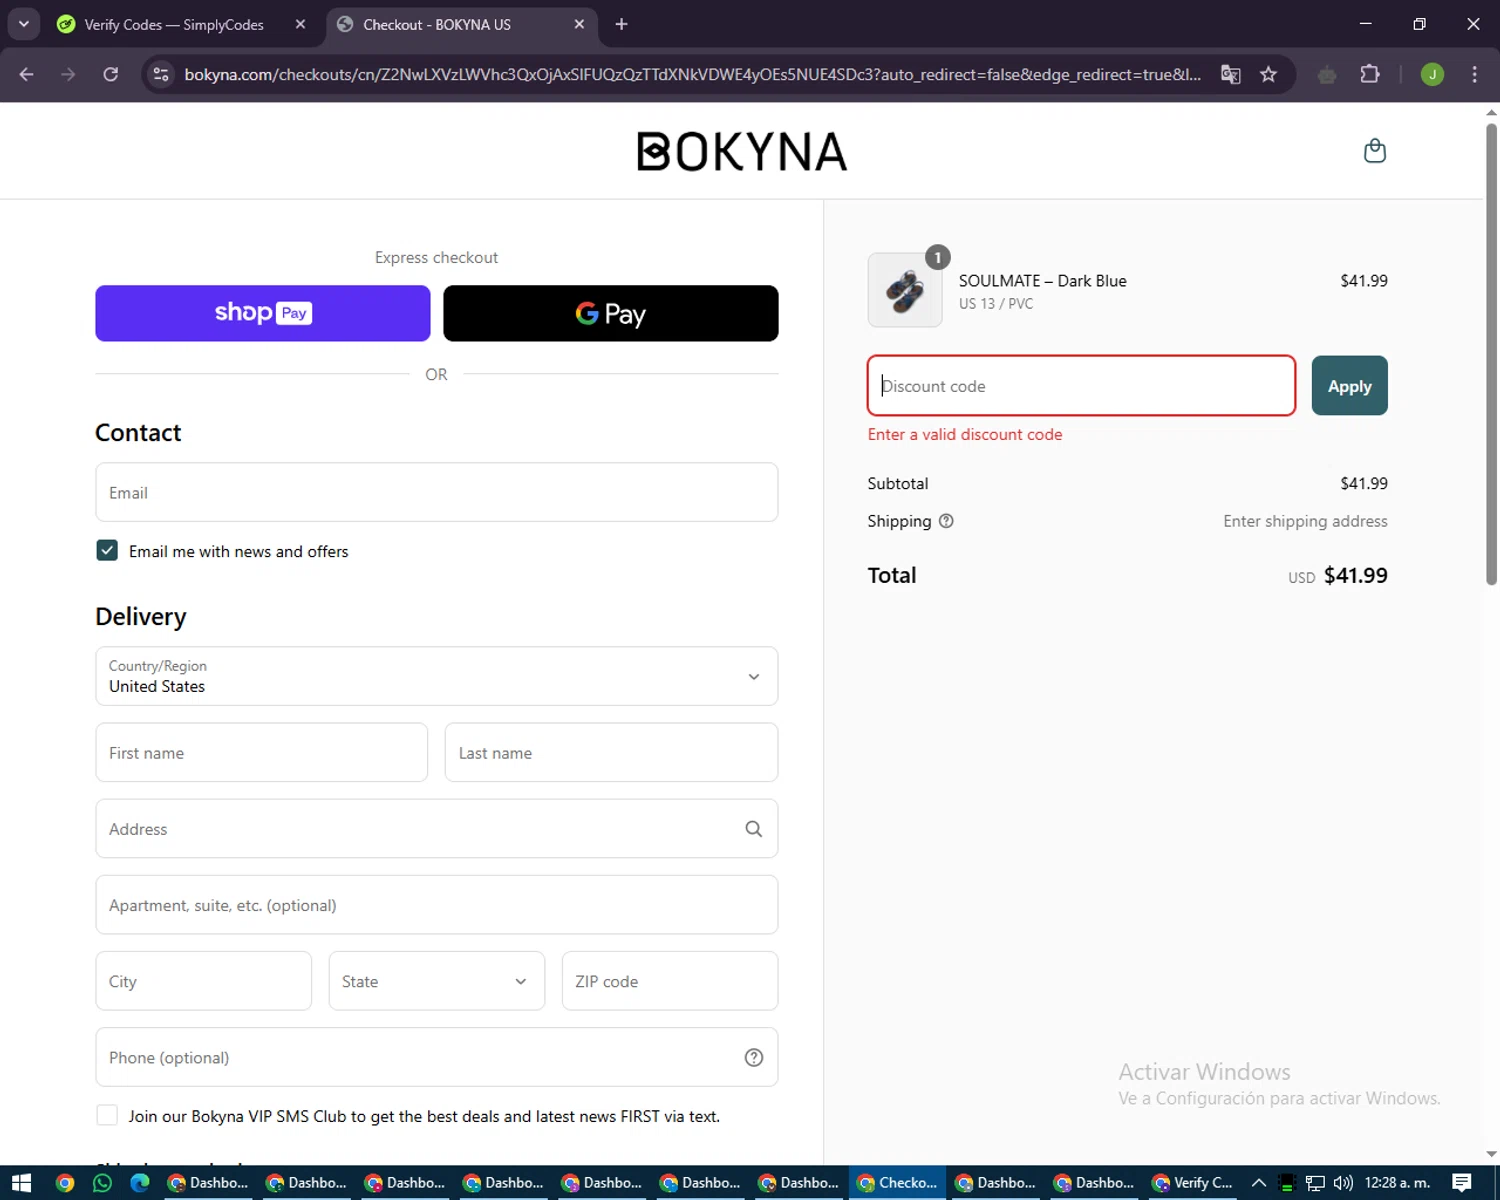Screen dimensions: 1500x1200
Task: Pay with Shop Pay
Action: 263,313
